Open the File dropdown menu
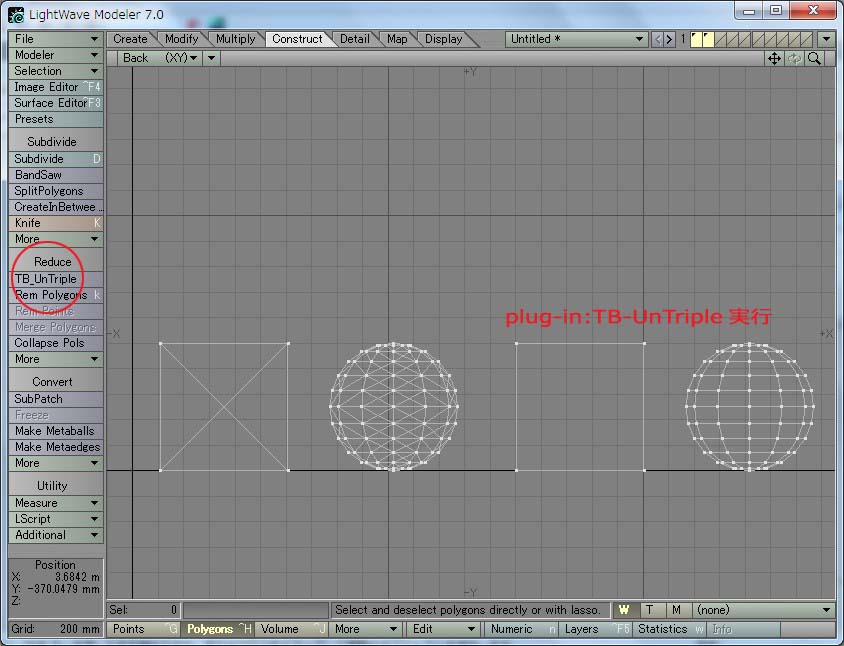The height and width of the screenshot is (646, 844). click(56, 39)
